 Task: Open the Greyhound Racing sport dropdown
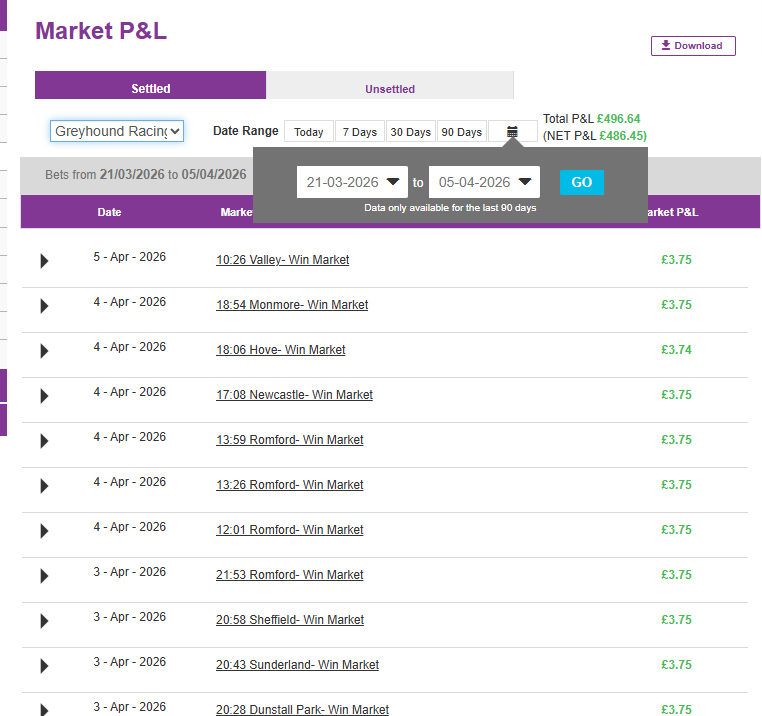[x=117, y=131]
